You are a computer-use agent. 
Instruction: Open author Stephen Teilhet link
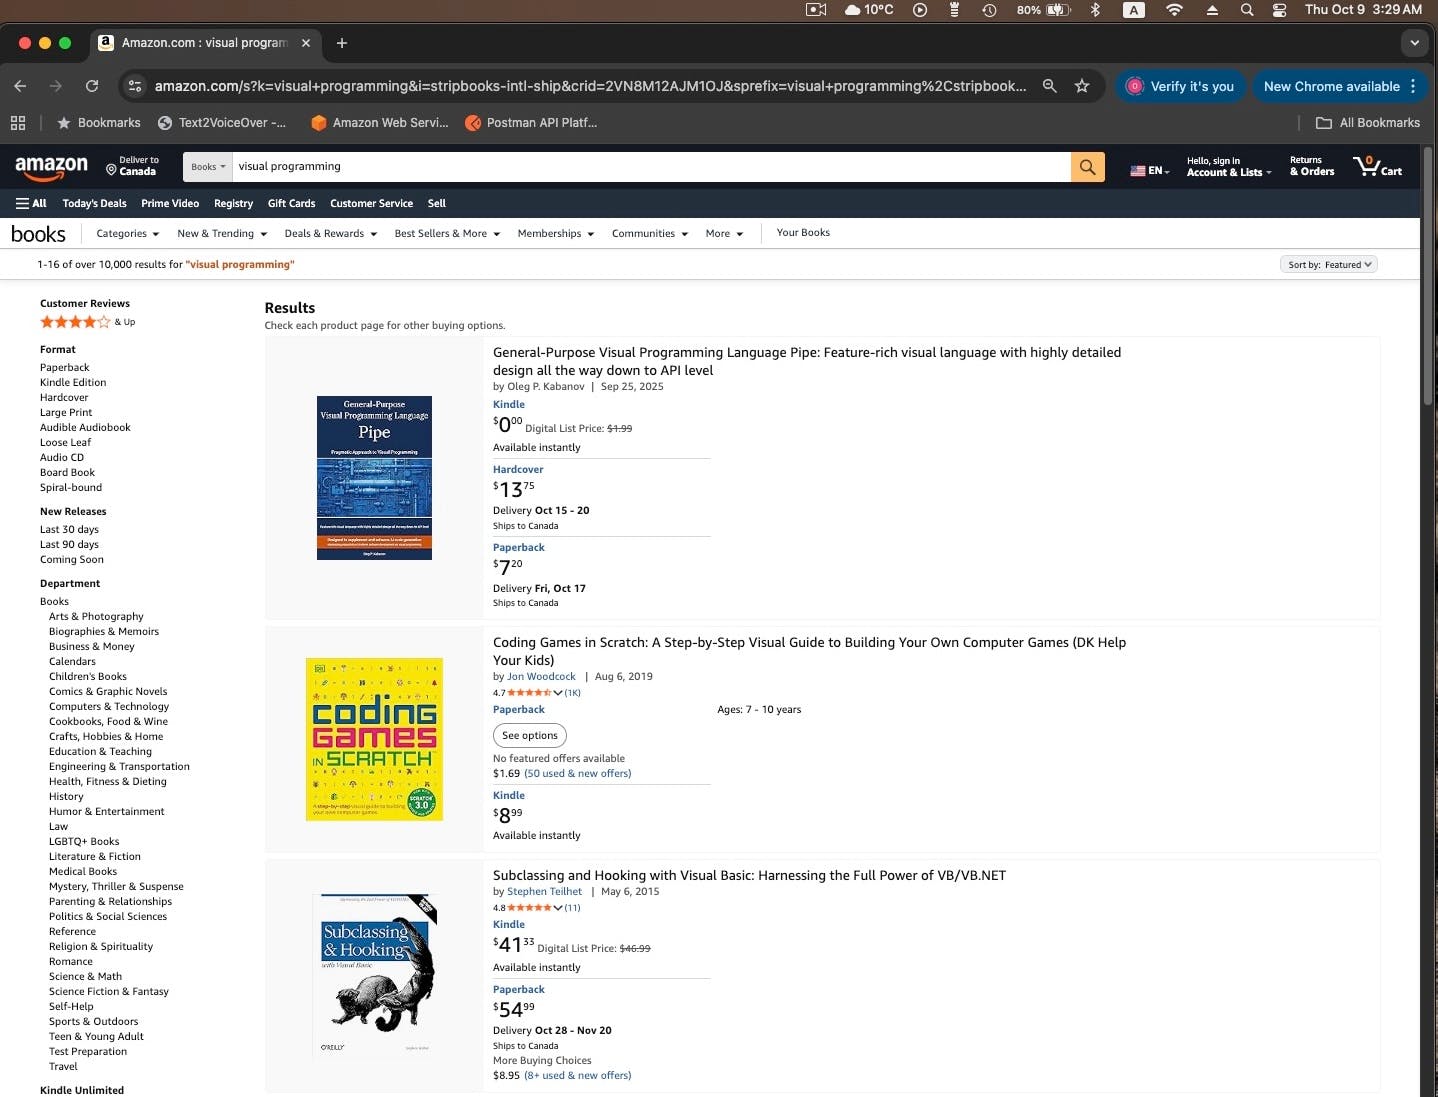tap(544, 891)
